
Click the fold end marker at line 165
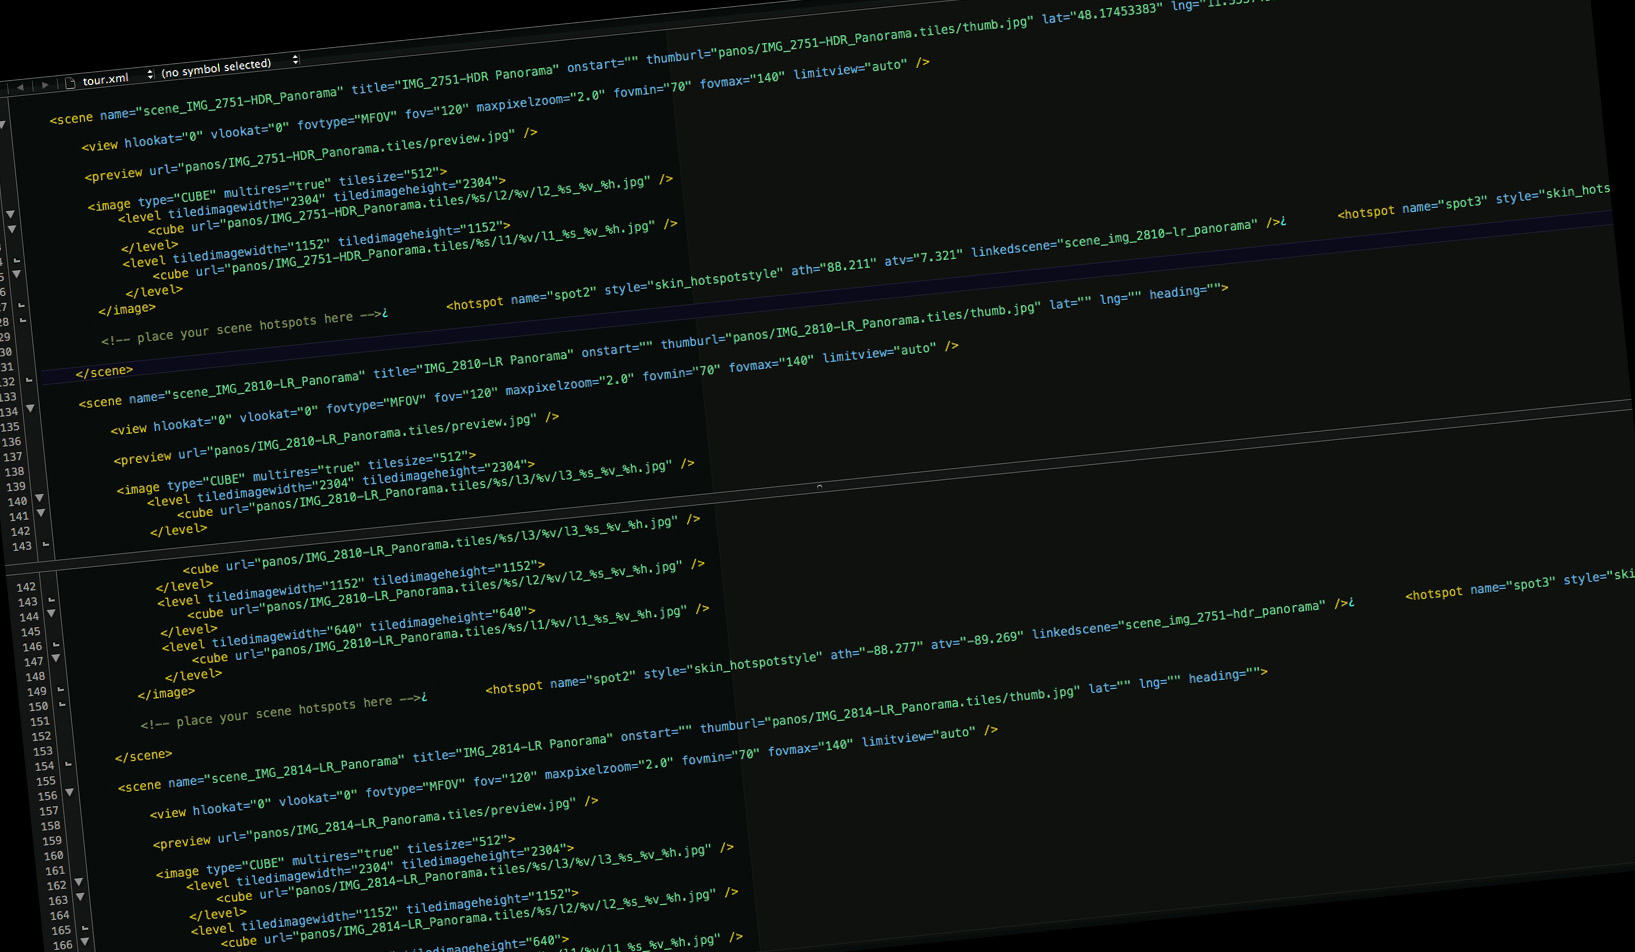(x=85, y=928)
